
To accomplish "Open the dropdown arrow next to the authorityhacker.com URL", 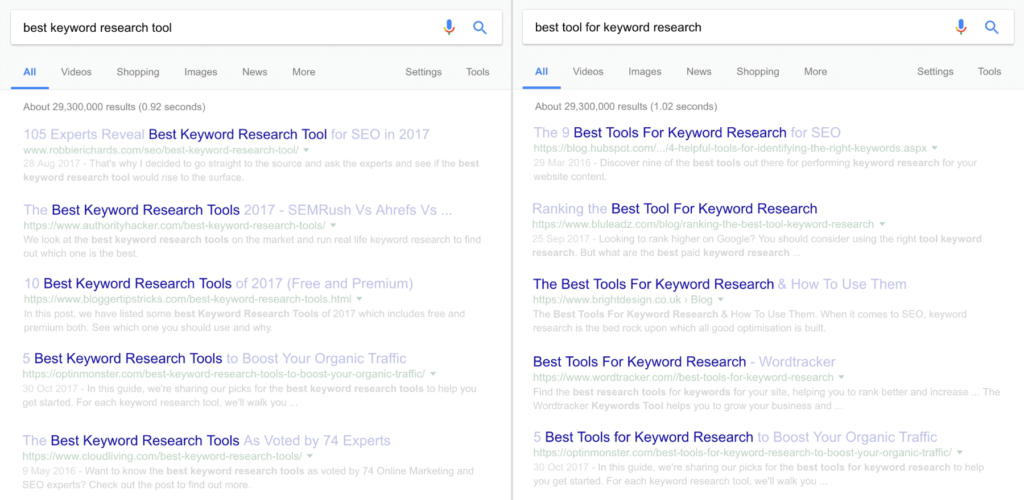I will pos(331,227).
